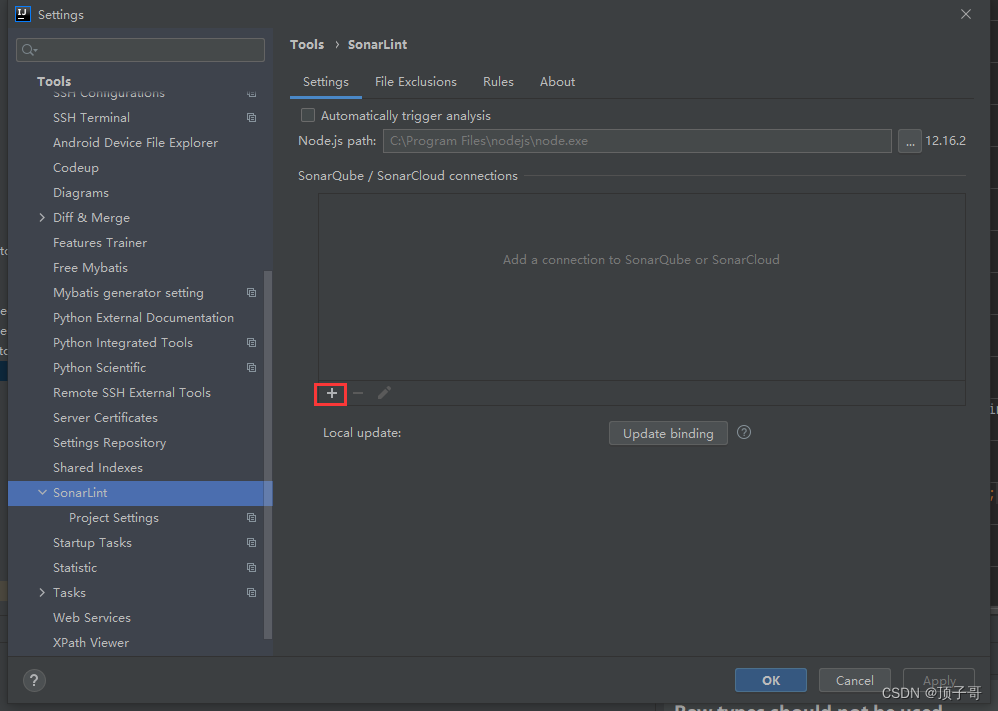
Task: Click the Node.js version text 12.16.2
Action: [945, 141]
